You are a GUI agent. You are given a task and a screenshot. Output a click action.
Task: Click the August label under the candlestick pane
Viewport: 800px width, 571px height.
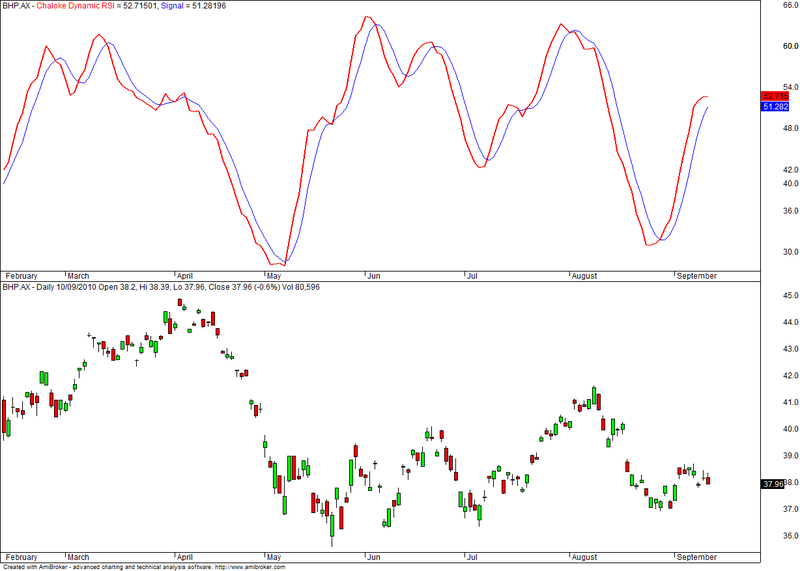[x=584, y=557]
